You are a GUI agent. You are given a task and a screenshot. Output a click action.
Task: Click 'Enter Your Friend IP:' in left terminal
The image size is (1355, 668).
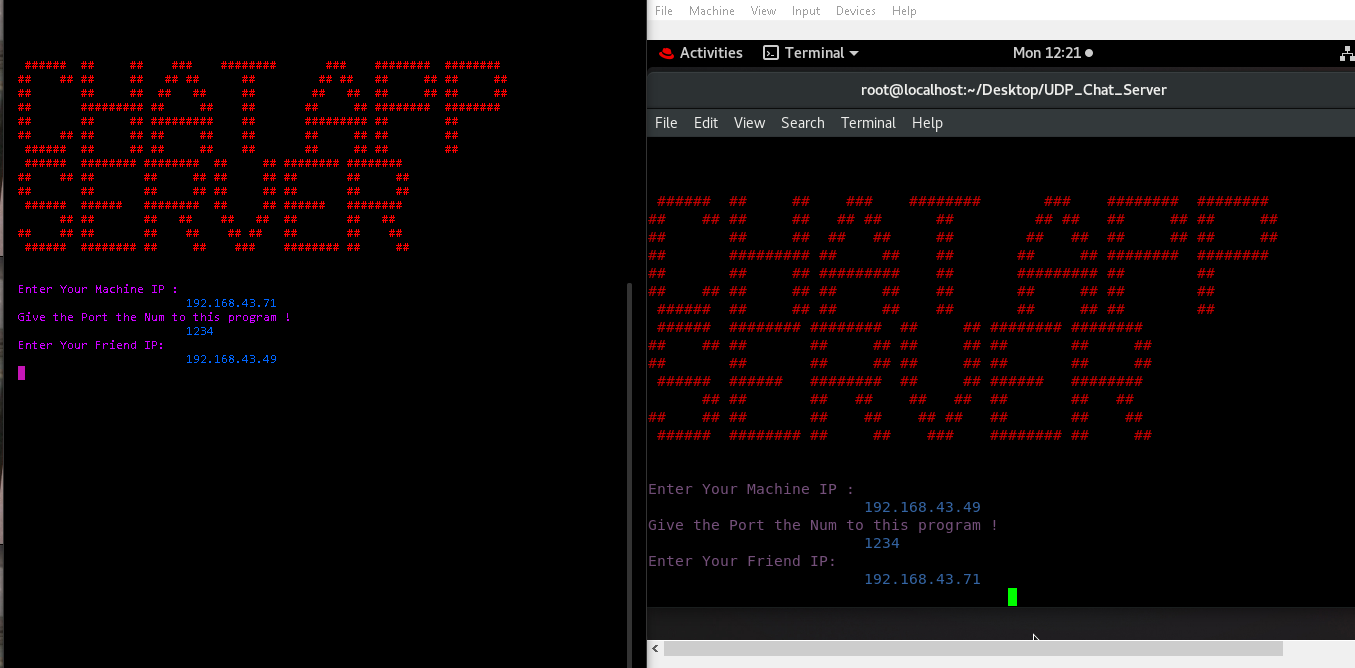click(91, 345)
